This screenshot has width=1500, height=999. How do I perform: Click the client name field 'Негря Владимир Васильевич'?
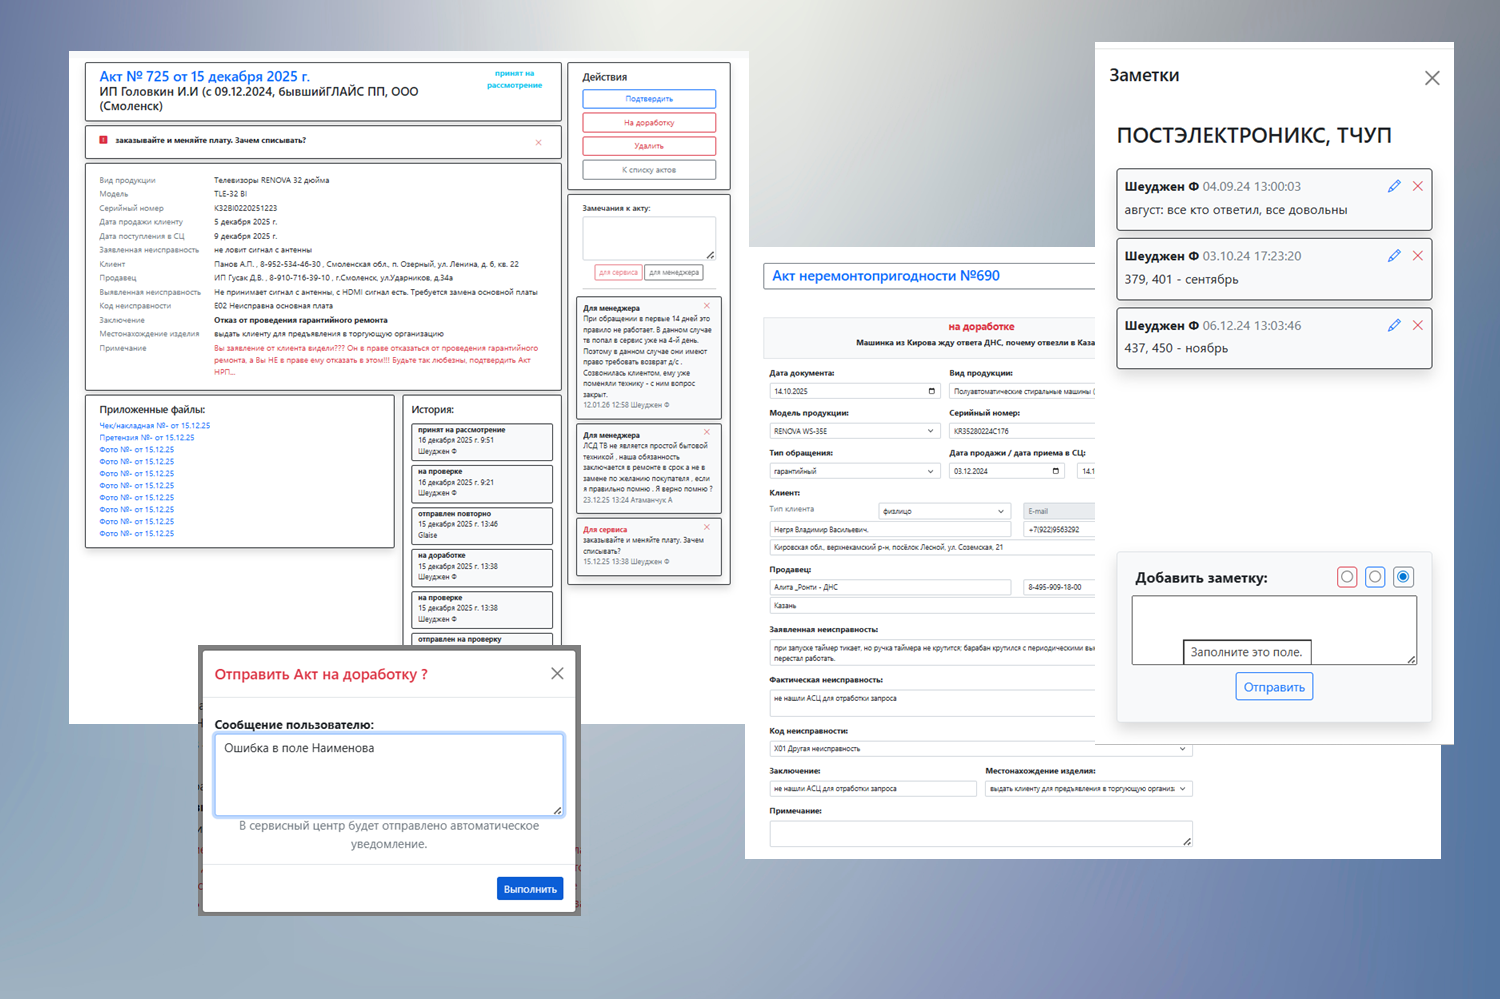(x=890, y=529)
